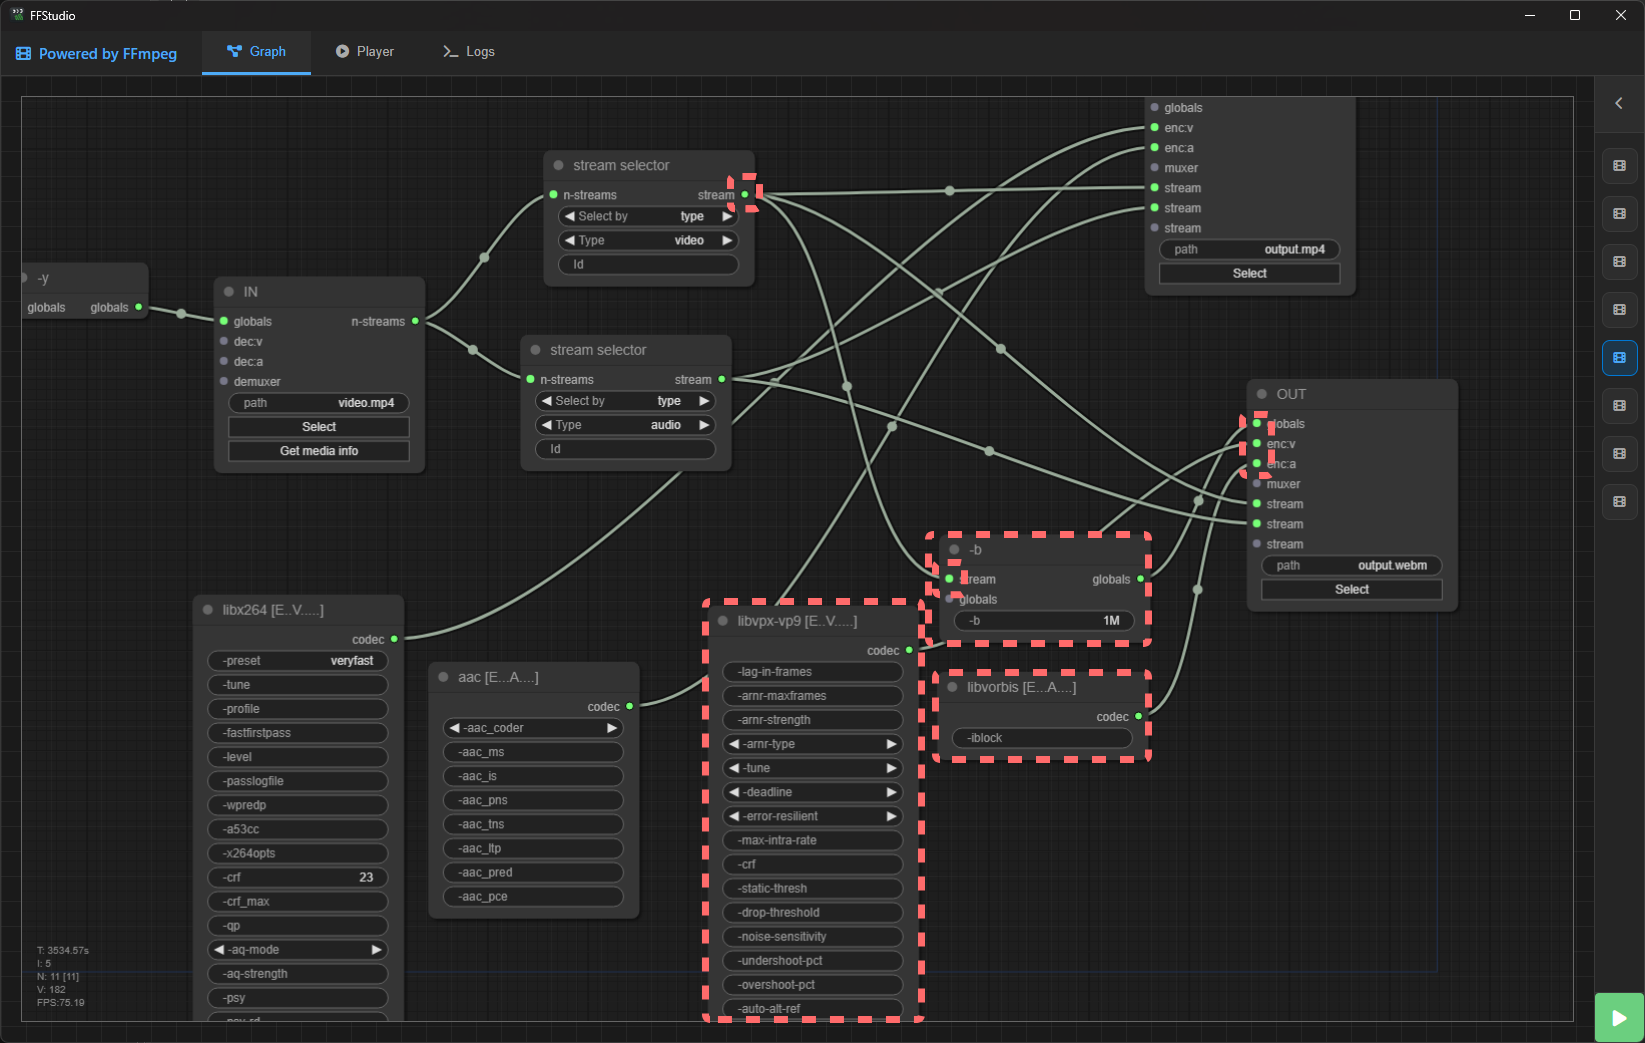Click the n-streams output port on IN node

pyautogui.click(x=415, y=321)
